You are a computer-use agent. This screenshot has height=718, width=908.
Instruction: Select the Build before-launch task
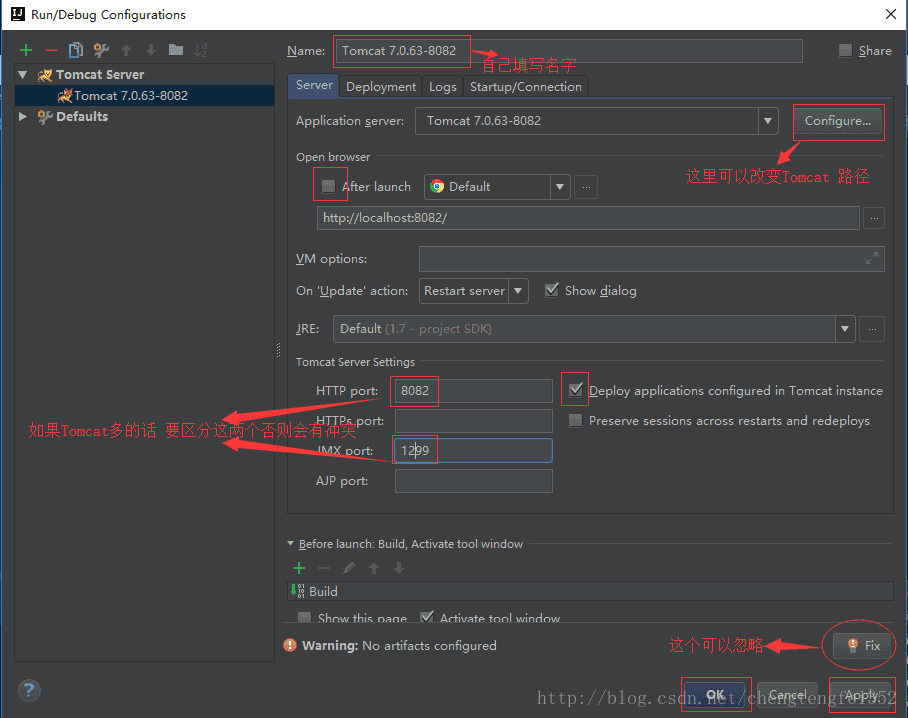tap(590, 591)
